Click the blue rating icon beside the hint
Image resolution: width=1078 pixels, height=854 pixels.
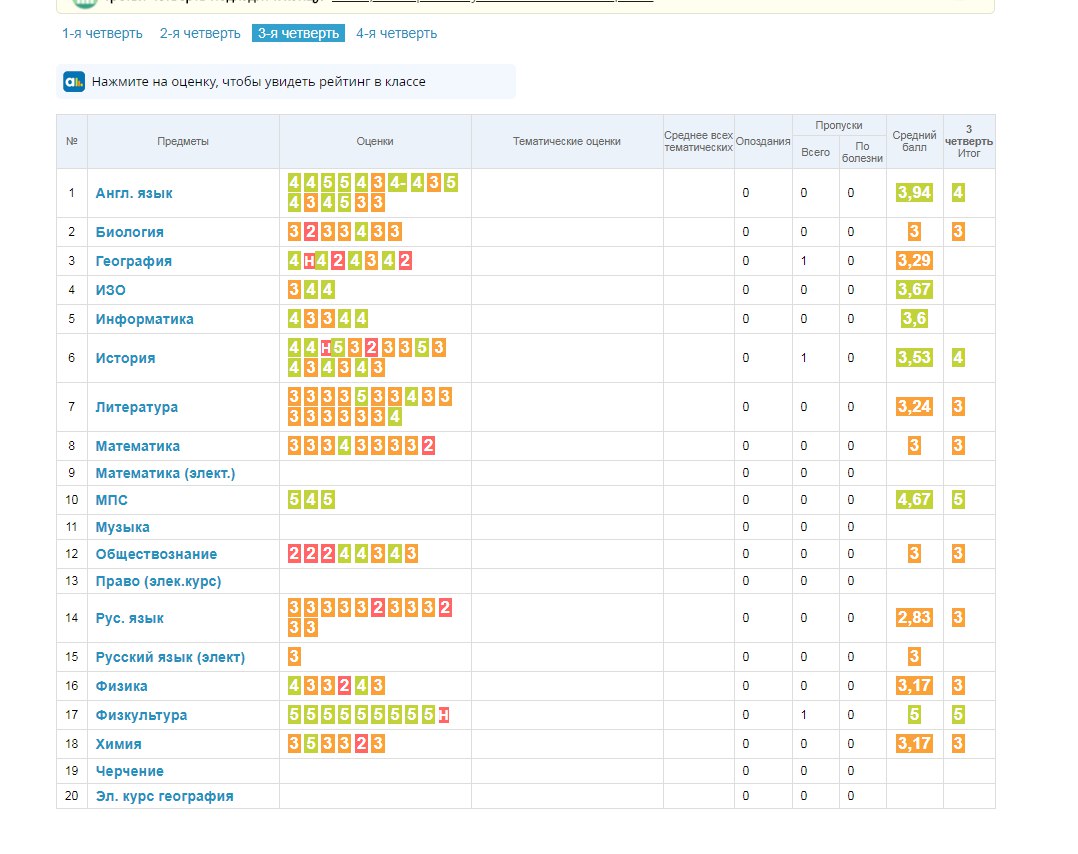(x=74, y=82)
